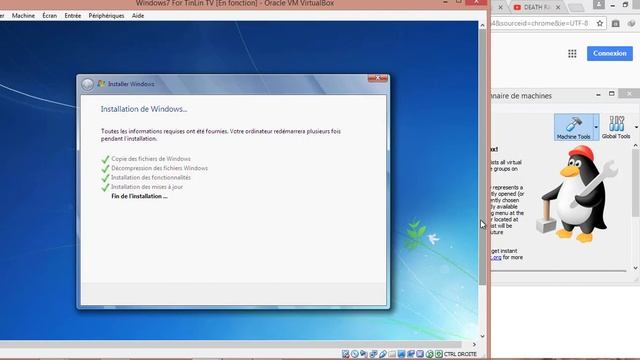Click the USB devices status bar icon

pos(383,354)
